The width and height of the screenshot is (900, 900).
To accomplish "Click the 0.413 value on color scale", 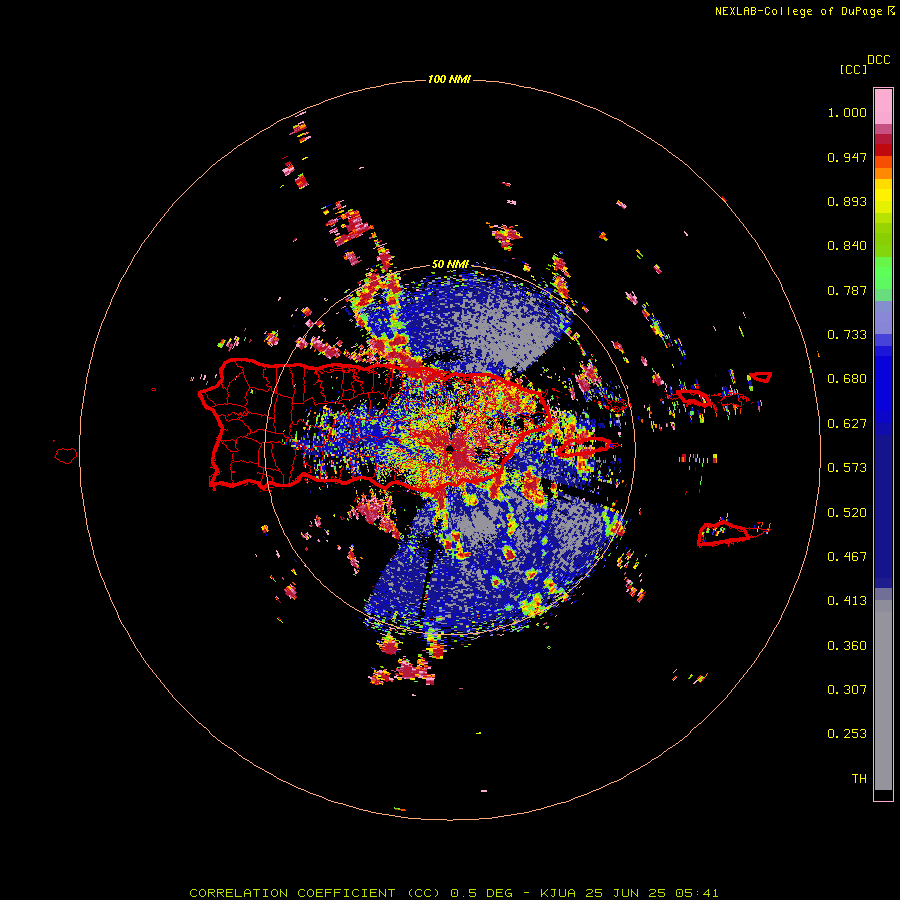I will point(847,601).
